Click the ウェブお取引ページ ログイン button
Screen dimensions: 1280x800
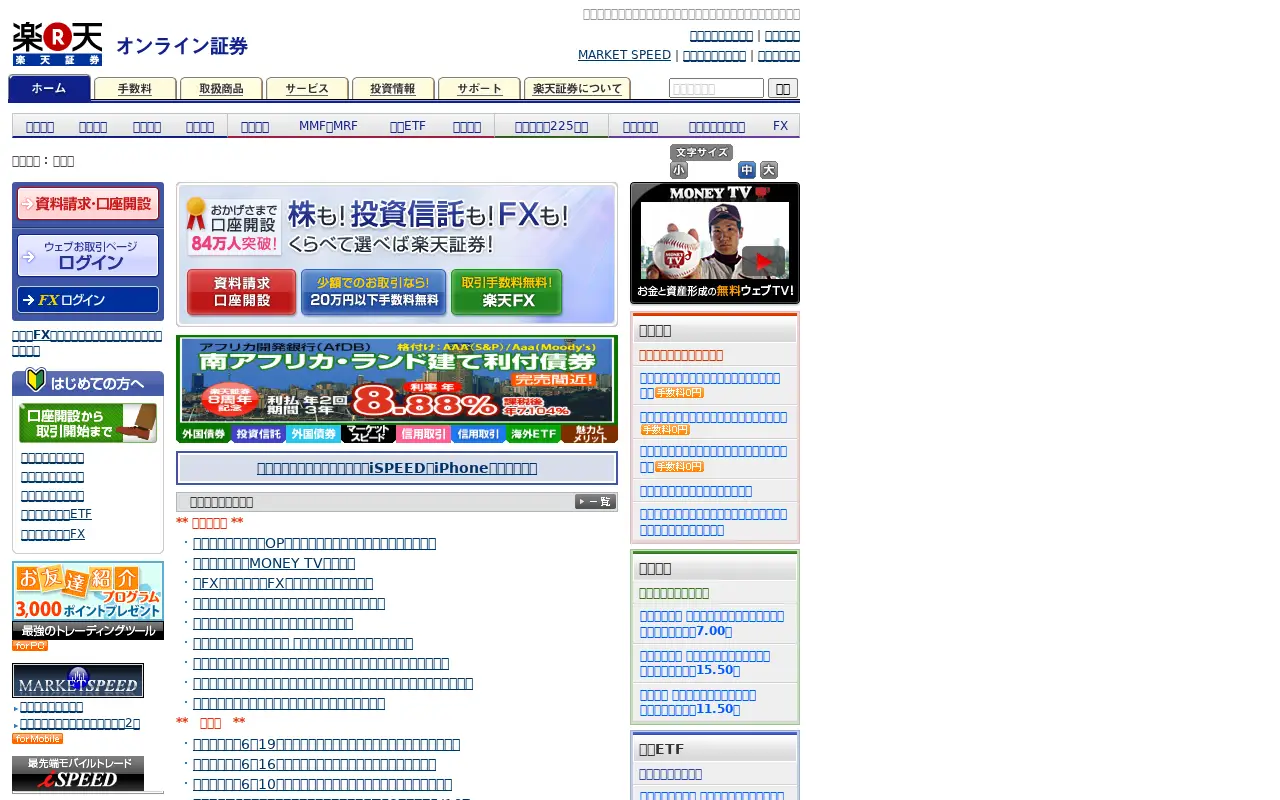pos(88,256)
